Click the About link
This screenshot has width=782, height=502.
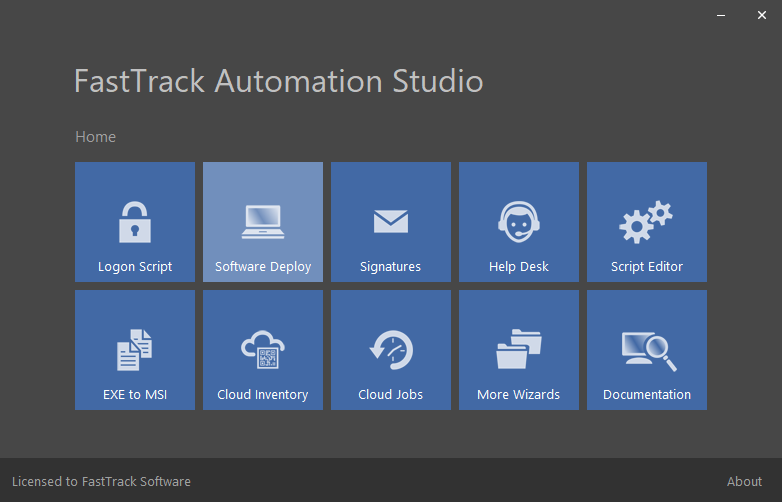pyautogui.click(x=744, y=482)
